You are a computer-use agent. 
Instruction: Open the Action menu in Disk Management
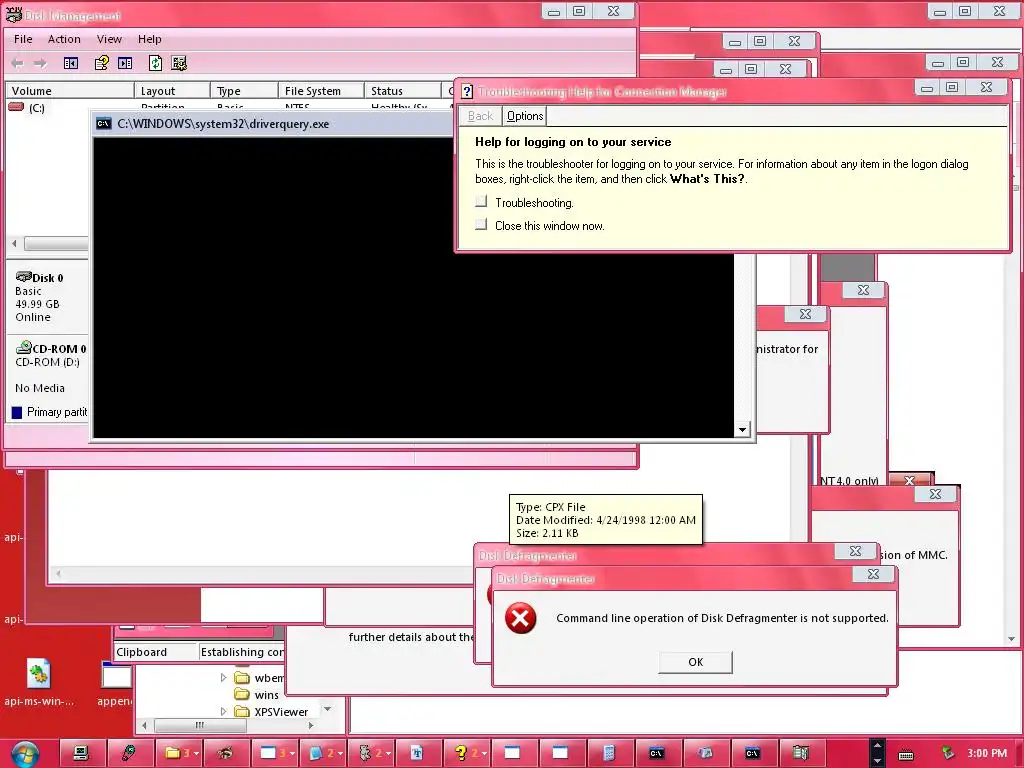coord(64,39)
